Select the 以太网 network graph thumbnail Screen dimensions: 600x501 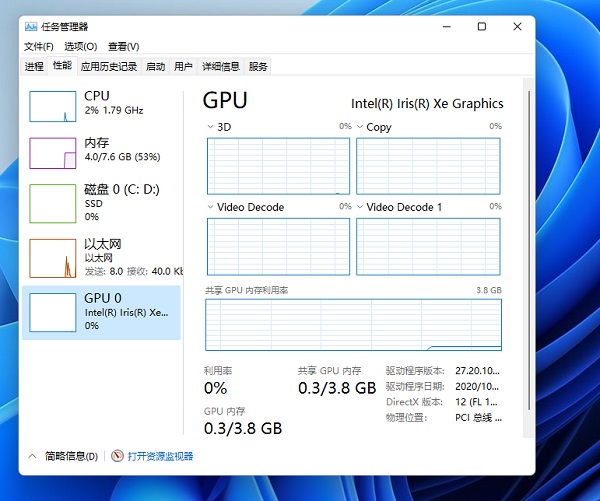53,257
